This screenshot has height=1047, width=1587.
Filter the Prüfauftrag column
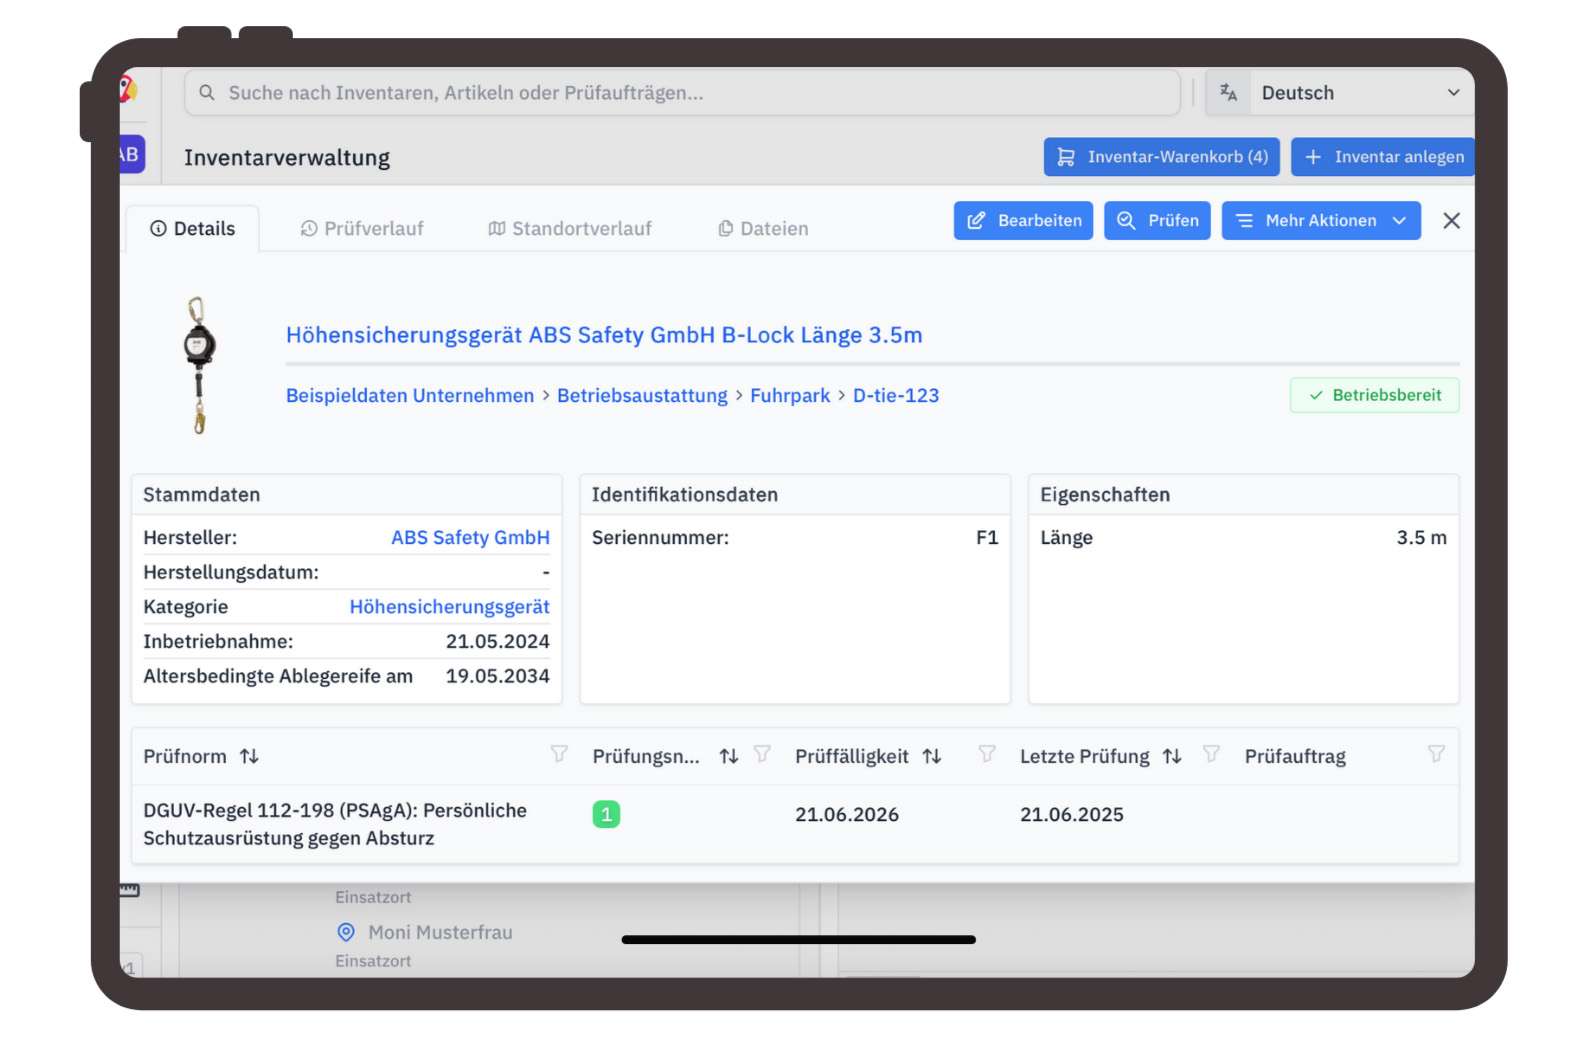1436,754
